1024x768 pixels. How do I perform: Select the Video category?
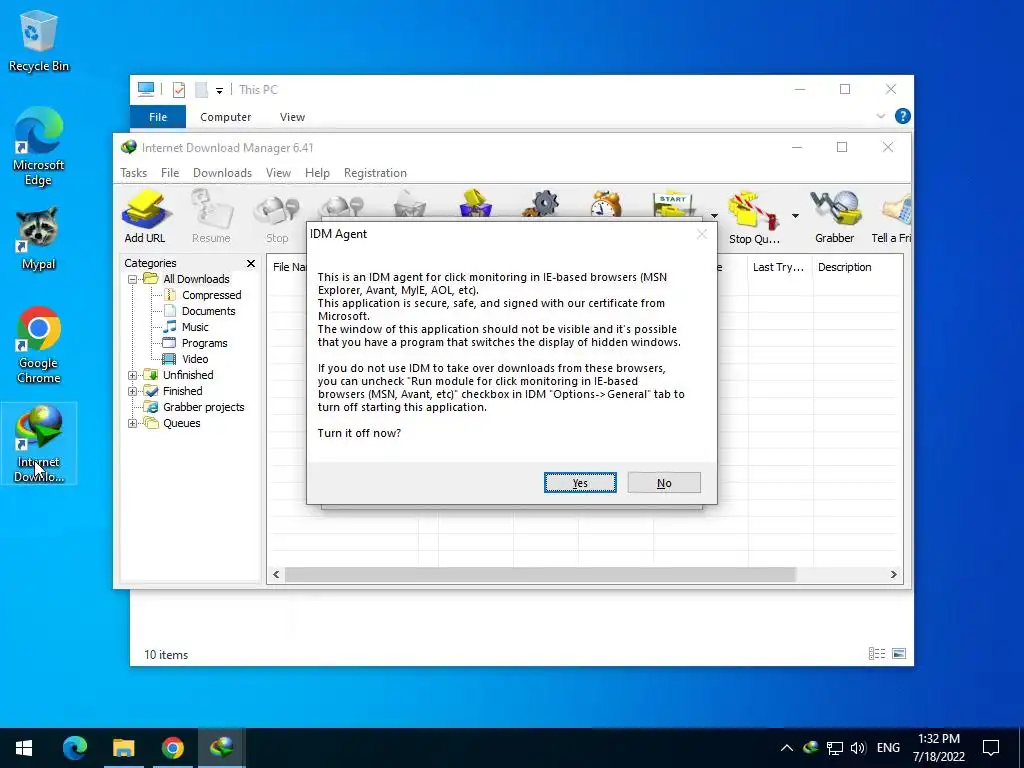195,359
